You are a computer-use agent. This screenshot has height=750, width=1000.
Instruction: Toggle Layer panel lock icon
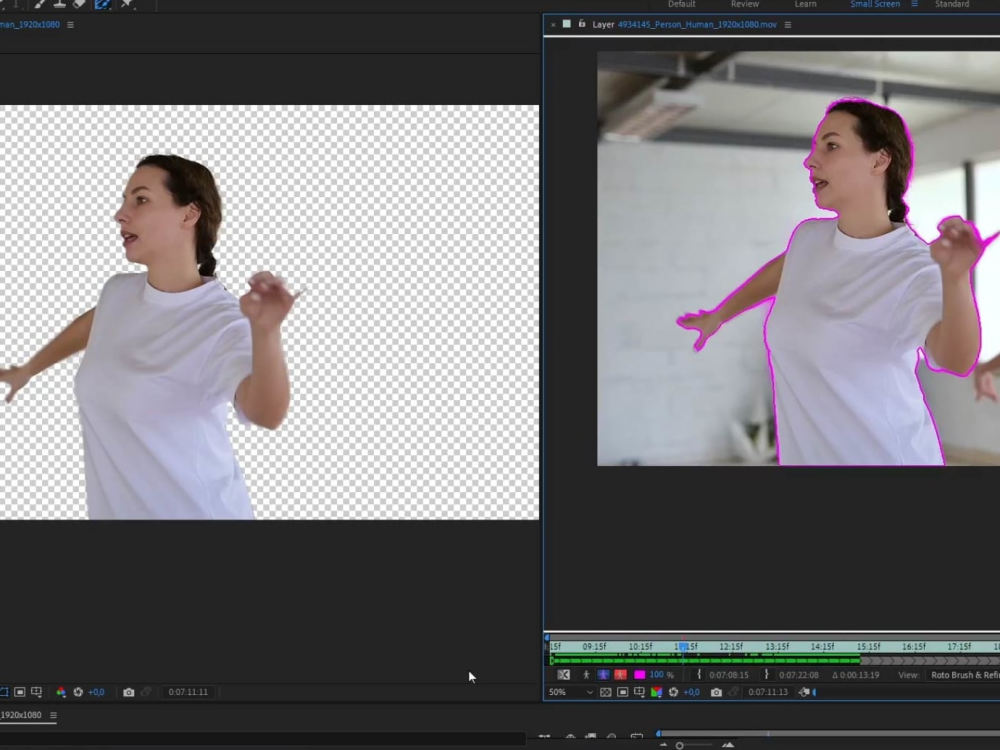pos(582,24)
